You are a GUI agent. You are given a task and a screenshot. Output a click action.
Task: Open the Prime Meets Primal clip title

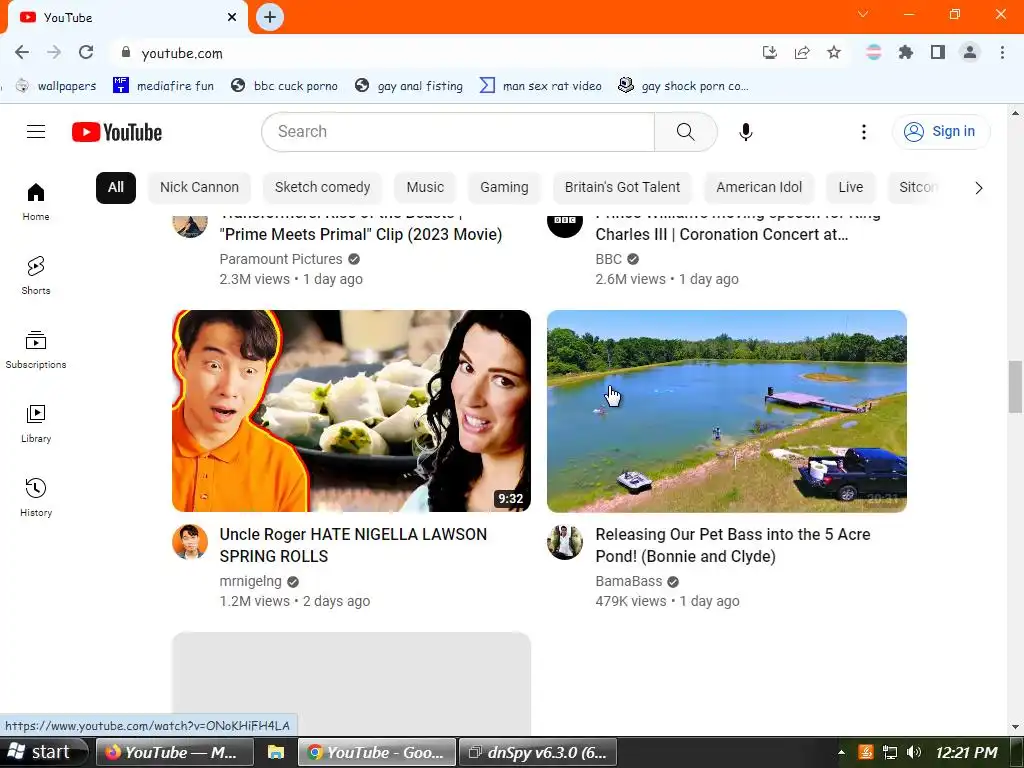361,229
